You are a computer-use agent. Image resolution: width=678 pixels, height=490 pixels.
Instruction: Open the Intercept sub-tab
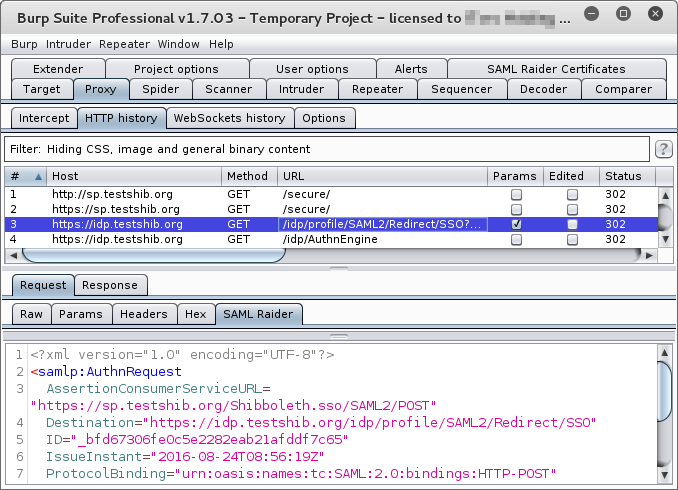pos(44,118)
